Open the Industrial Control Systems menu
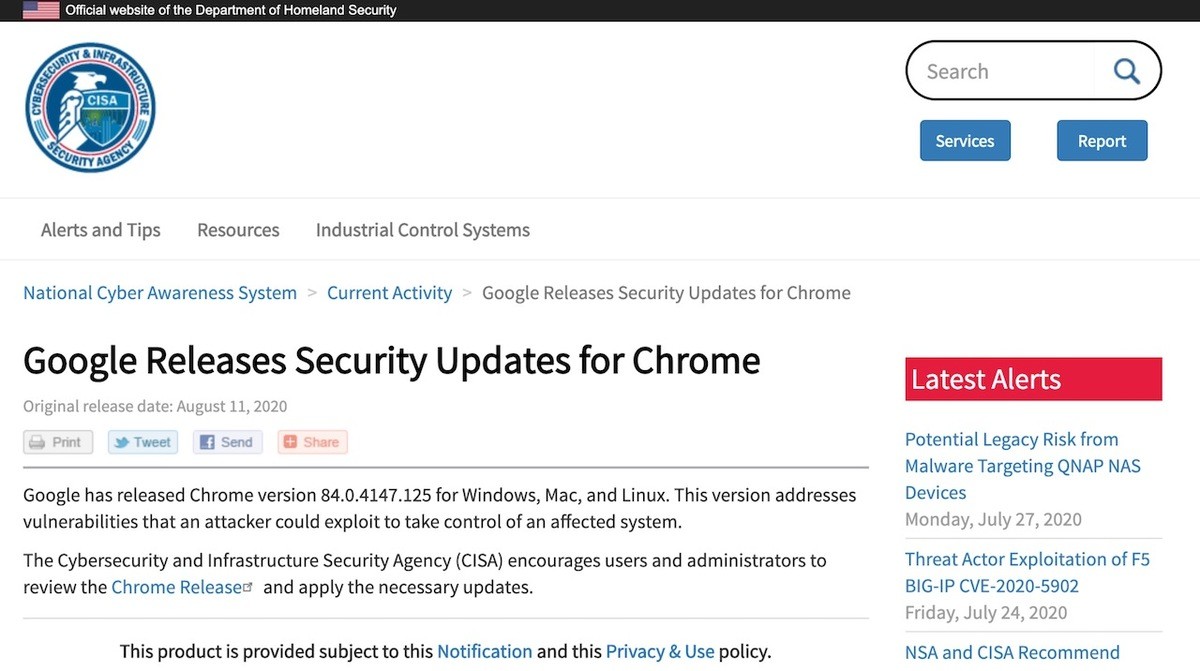This screenshot has width=1200, height=671. point(423,230)
